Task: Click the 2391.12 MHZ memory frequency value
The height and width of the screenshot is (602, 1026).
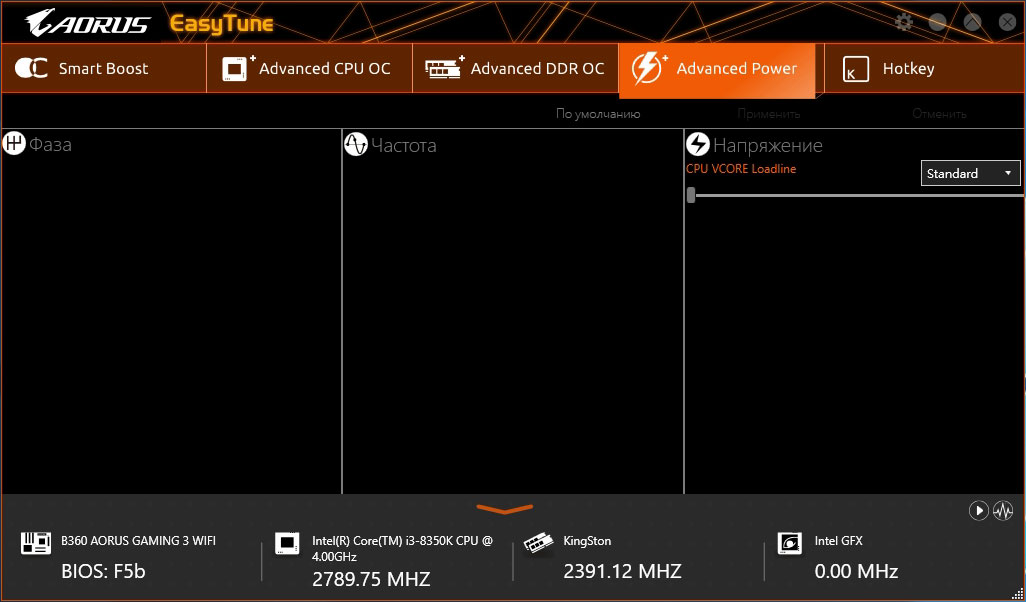Action: pyautogui.click(x=622, y=571)
